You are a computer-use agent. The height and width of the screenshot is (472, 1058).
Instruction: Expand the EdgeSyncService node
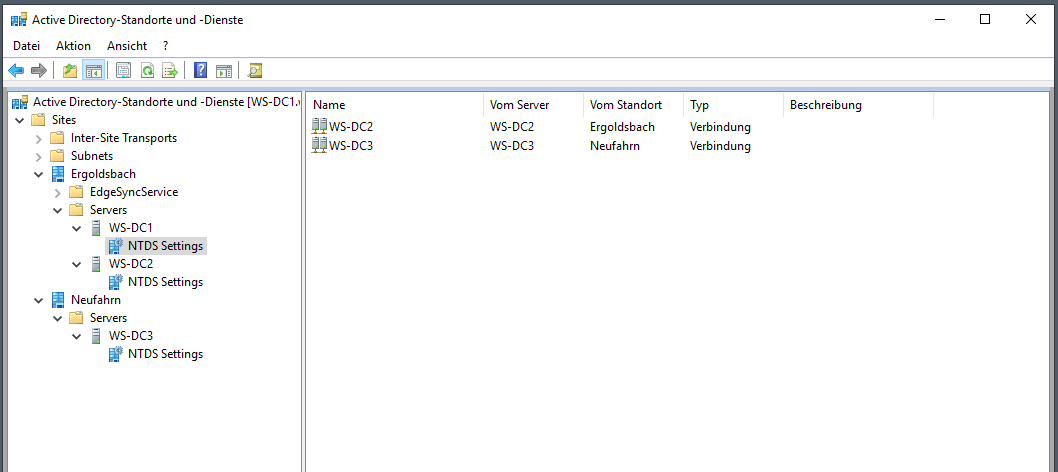pyautogui.click(x=57, y=193)
